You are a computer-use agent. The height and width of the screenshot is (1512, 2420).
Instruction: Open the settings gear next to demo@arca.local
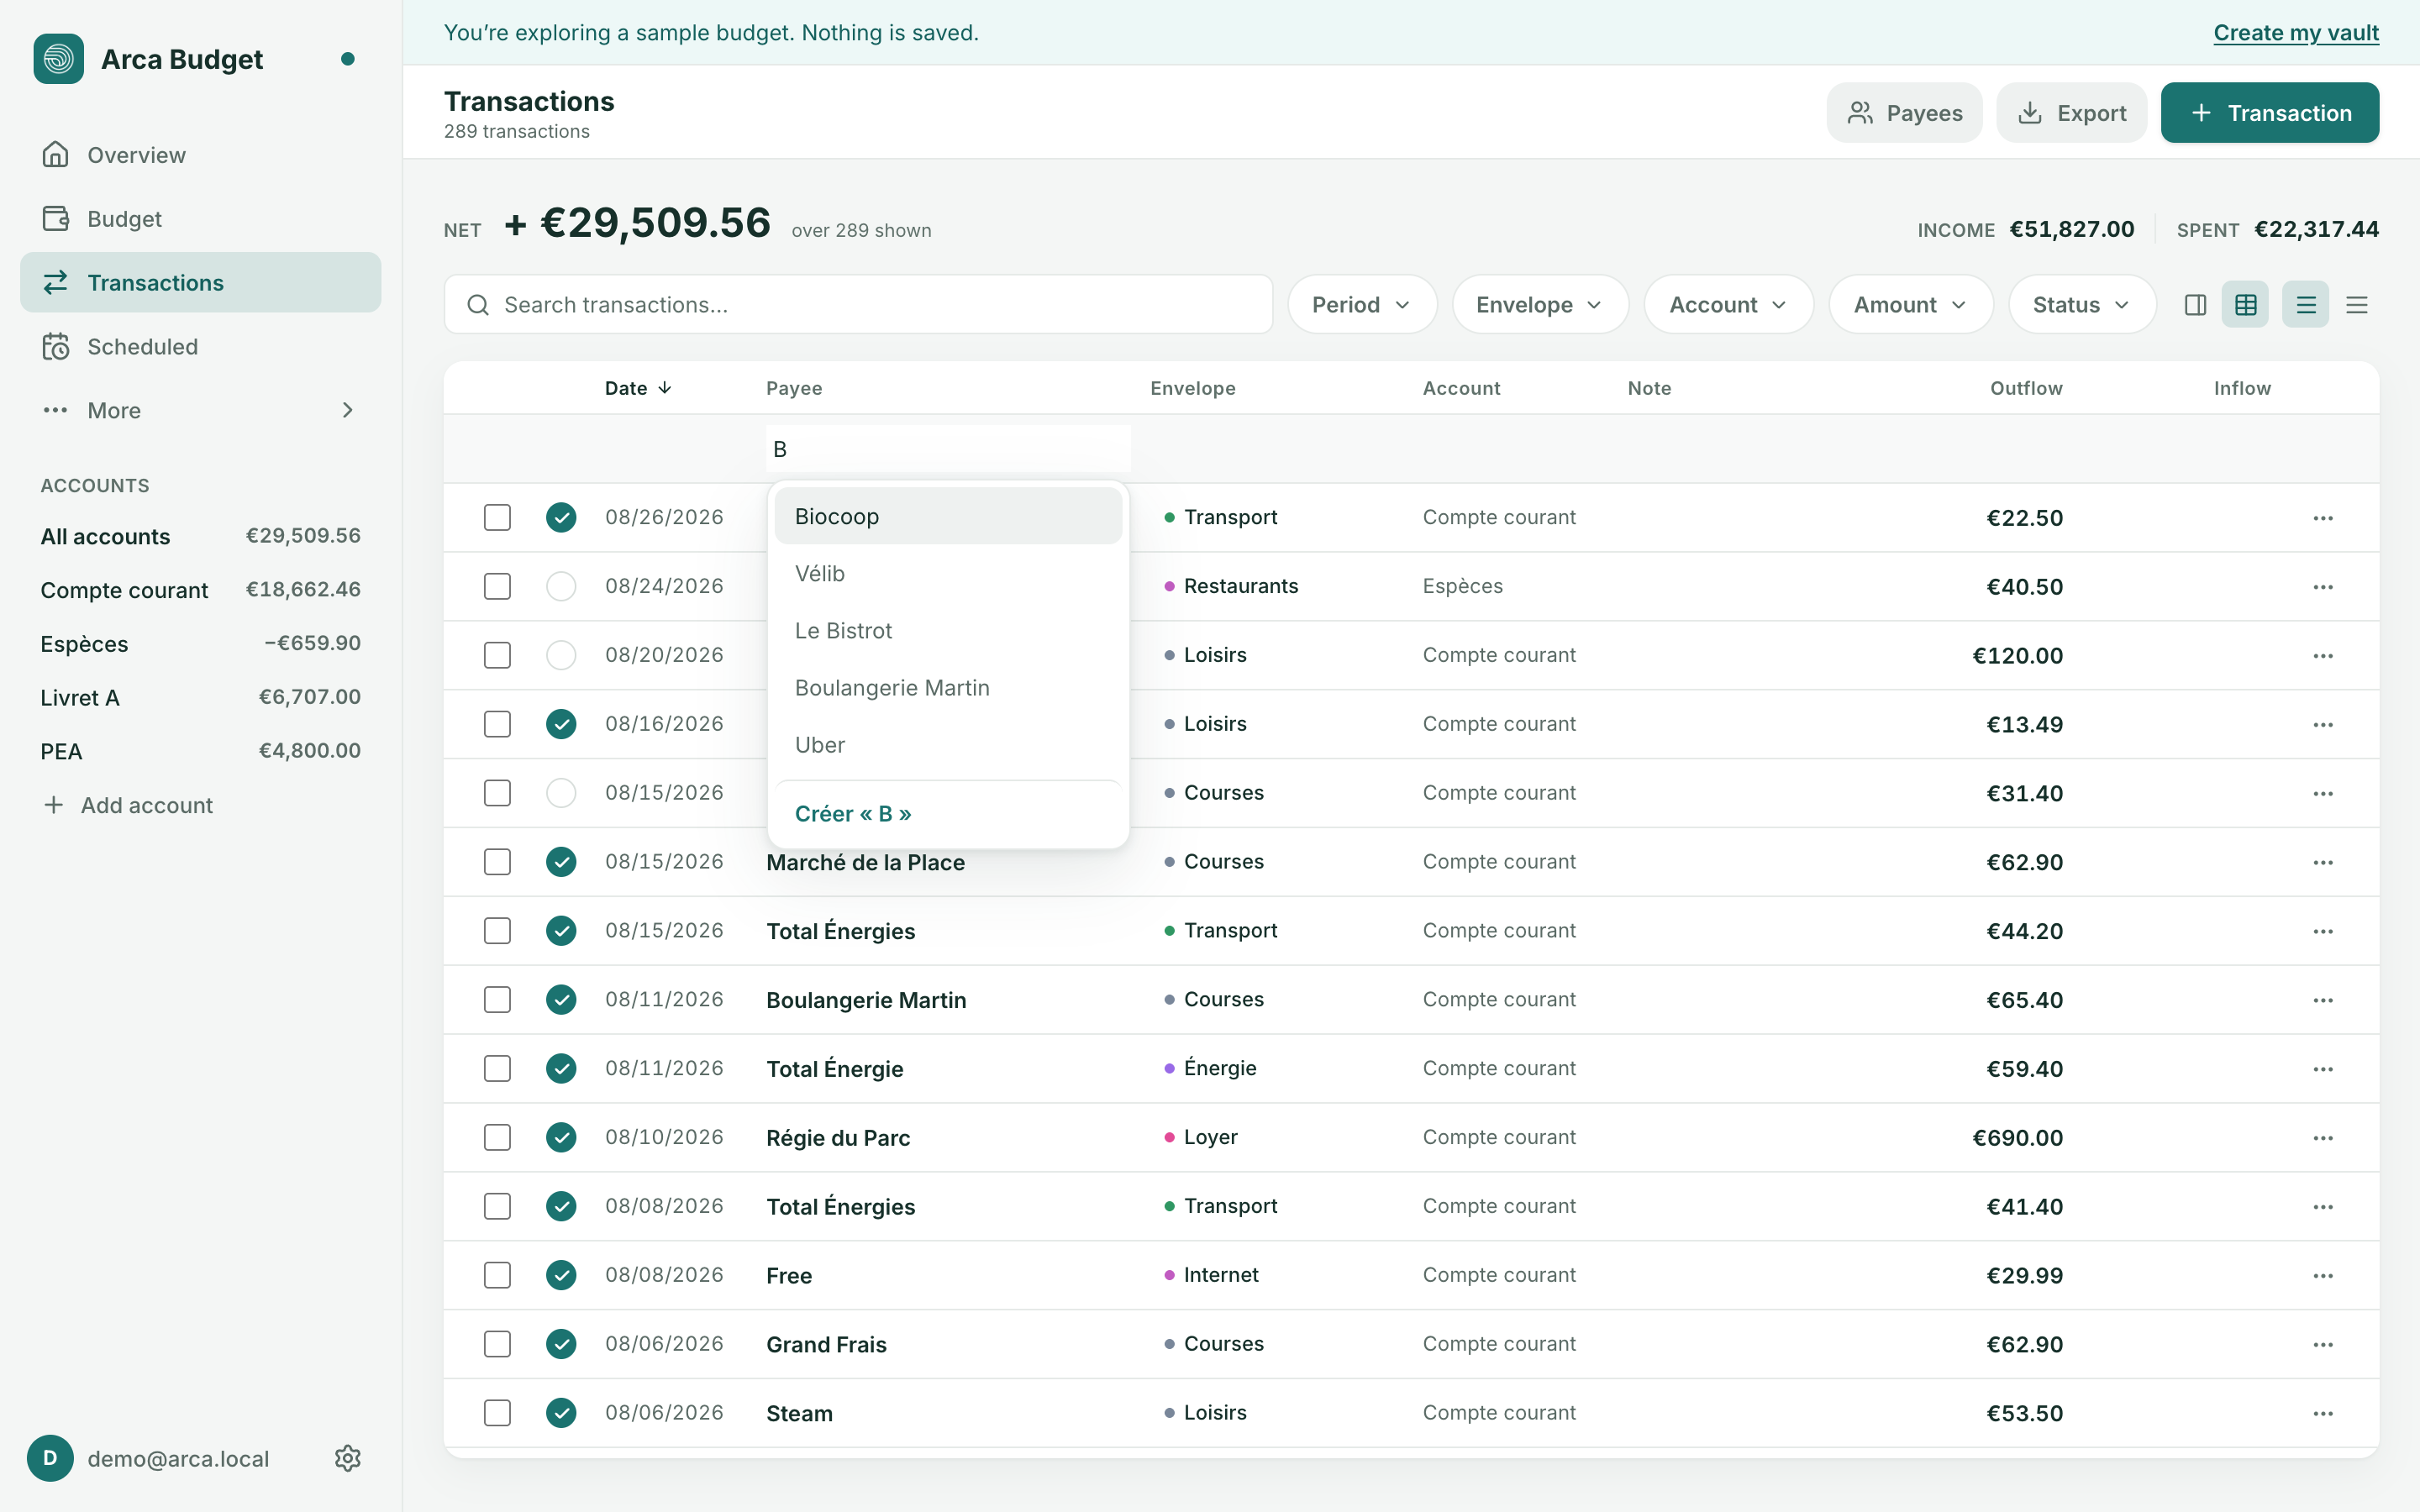point(347,1458)
